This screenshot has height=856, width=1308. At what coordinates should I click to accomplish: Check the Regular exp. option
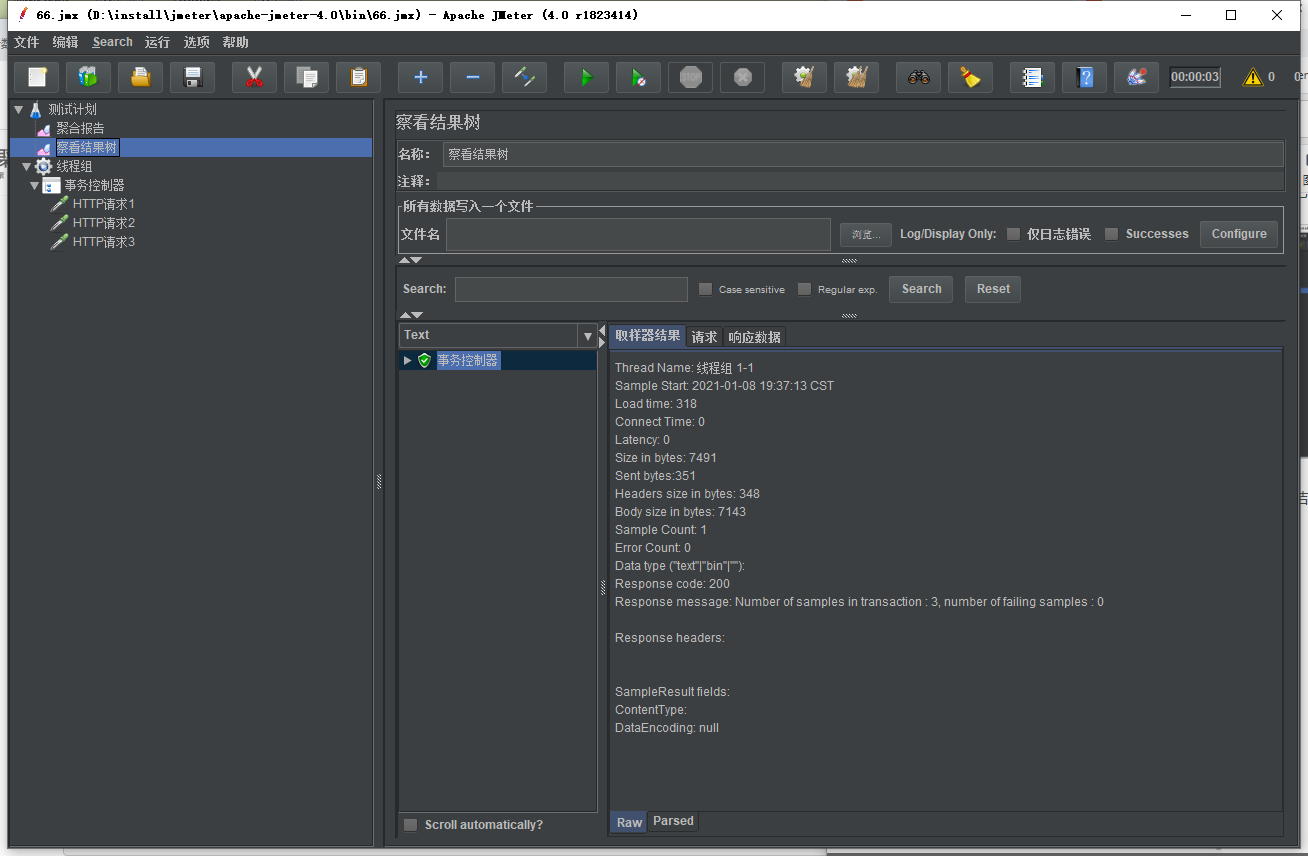coord(805,289)
